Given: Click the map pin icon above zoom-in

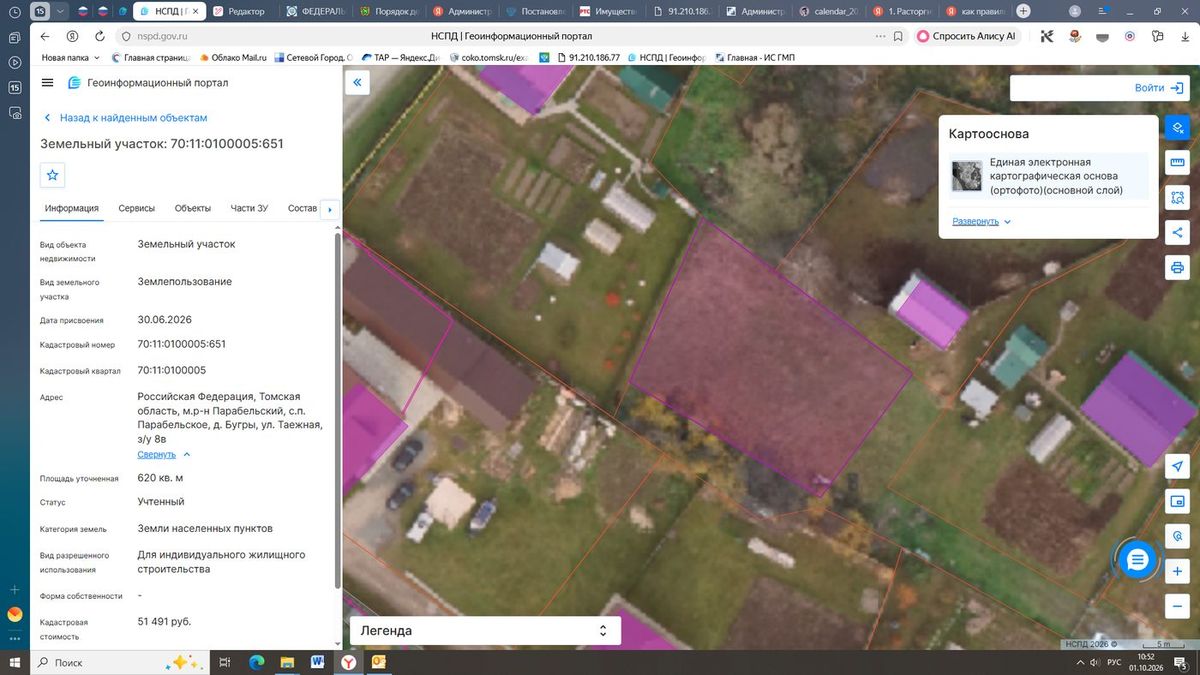Looking at the screenshot, I should point(1177,536).
